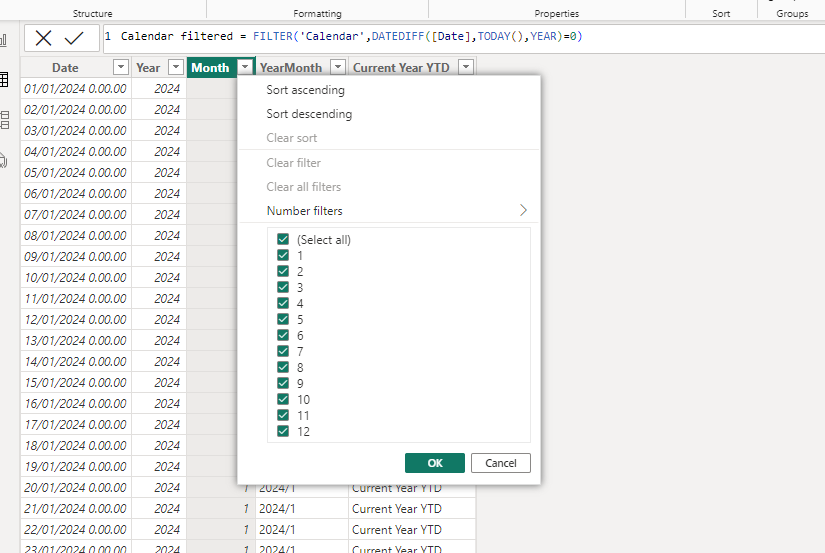Click the Properties ribbon group label
Image resolution: width=825 pixels, height=553 pixels.
[x=557, y=14]
